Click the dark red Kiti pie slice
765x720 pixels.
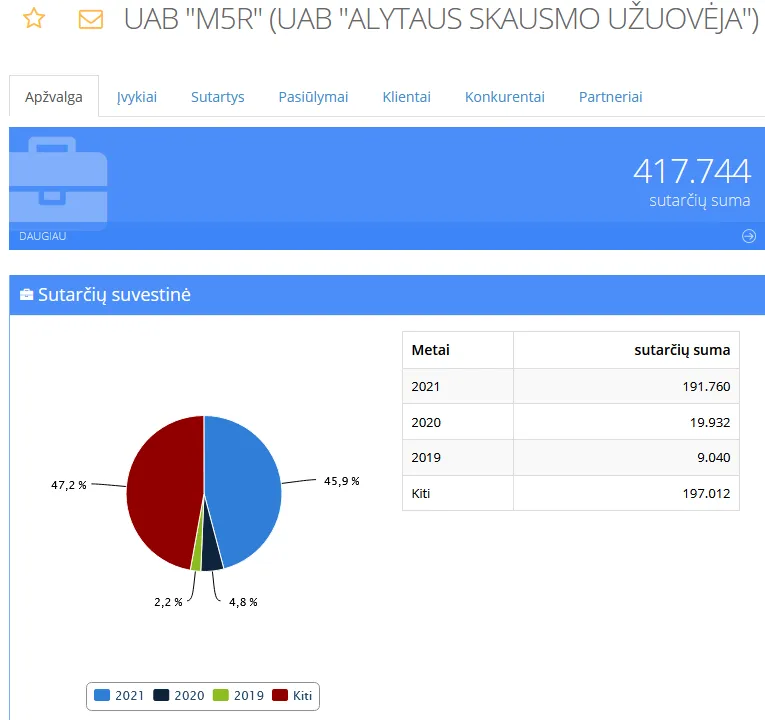pyautogui.click(x=162, y=490)
